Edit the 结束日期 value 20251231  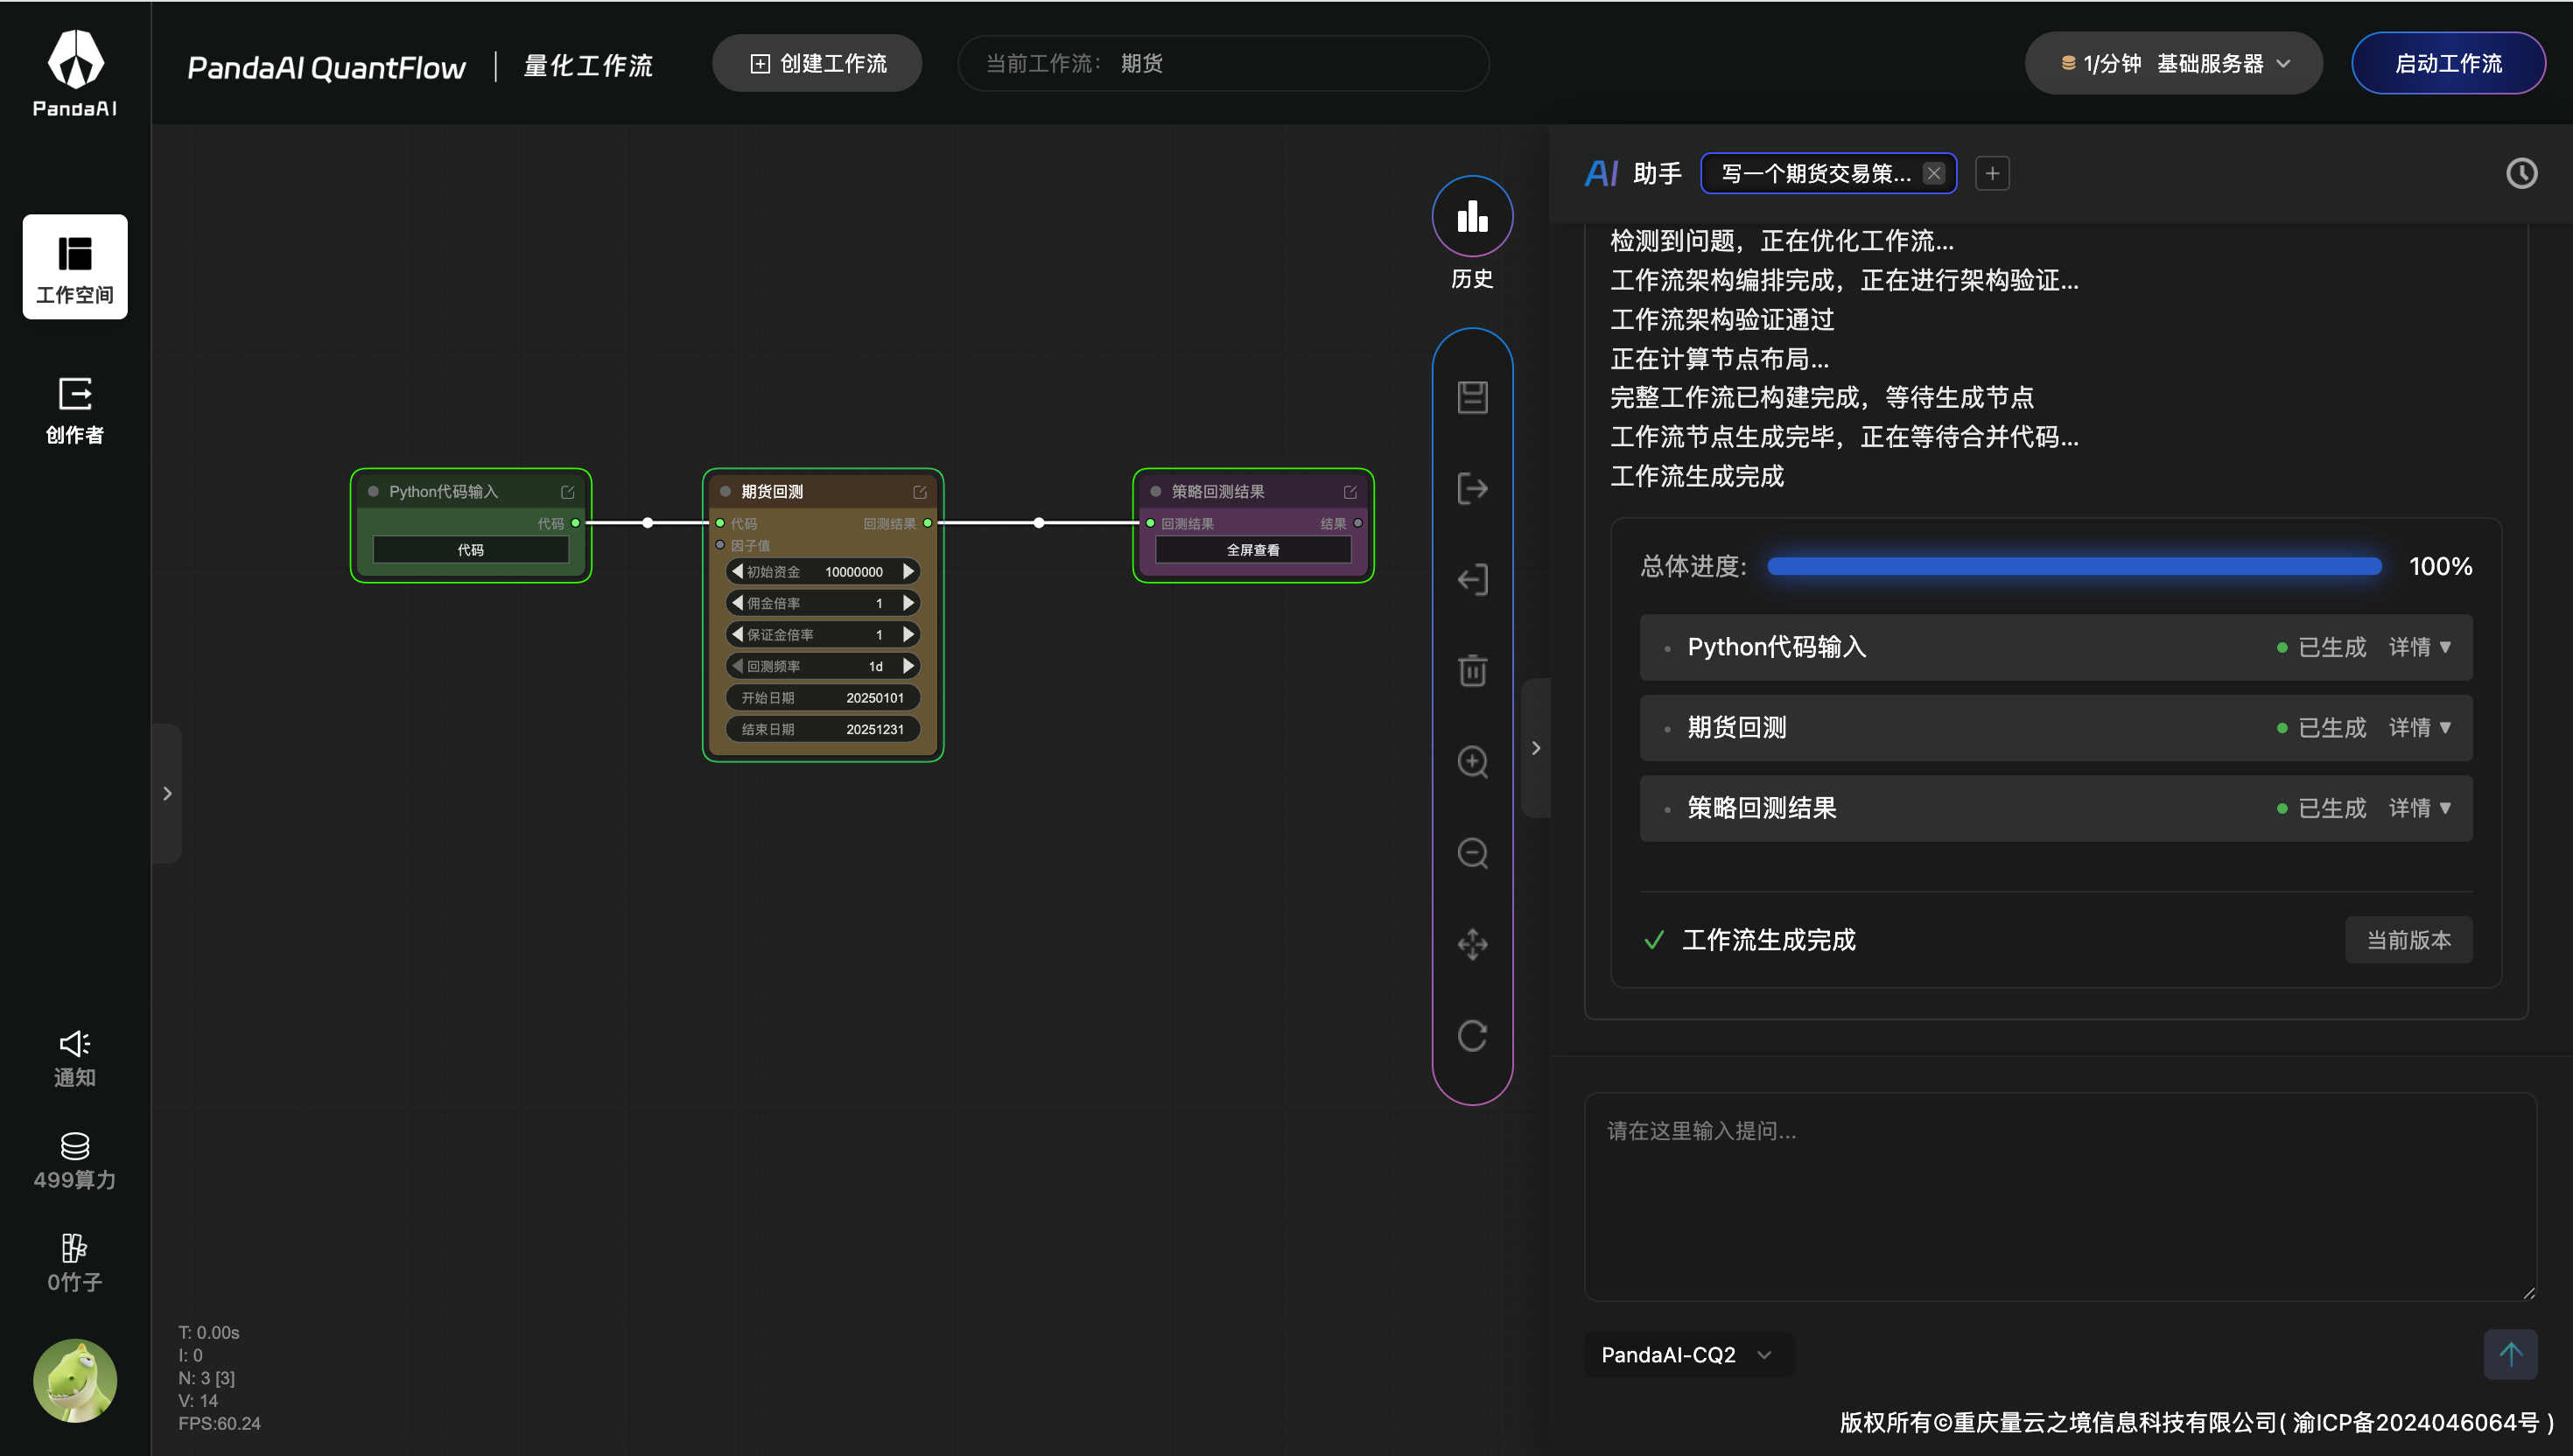(823, 729)
